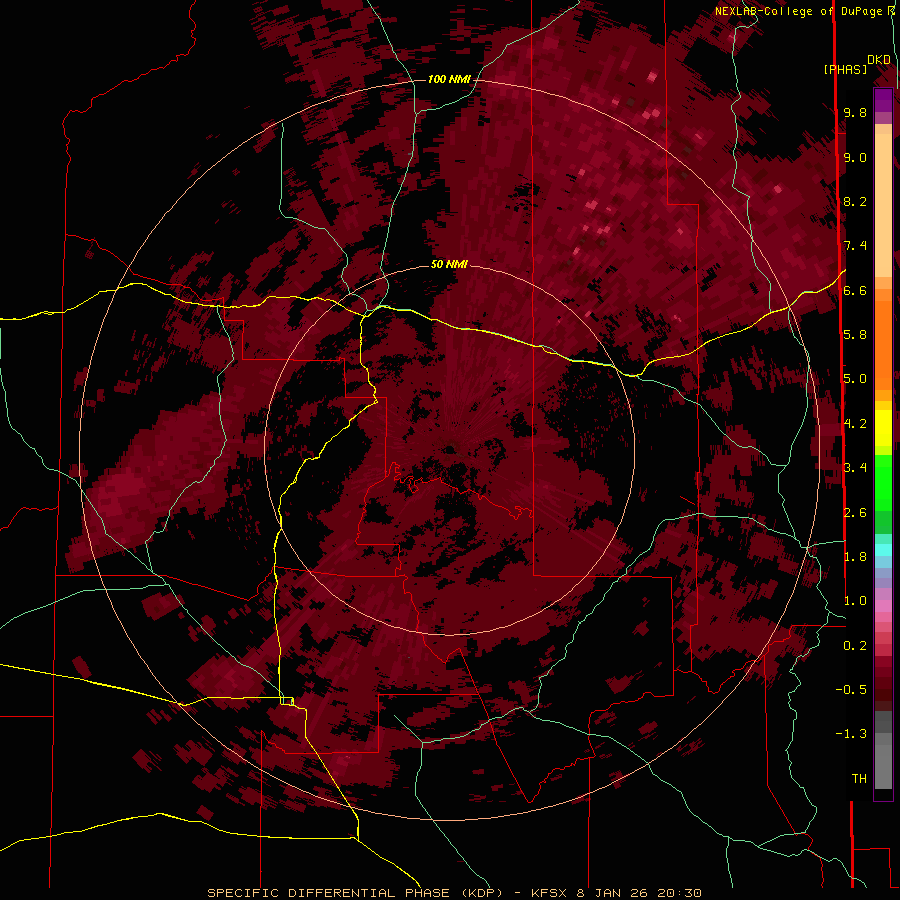Click the 1.0 value on the color scale
Image resolution: width=900 pixels, height=900 pixels.
point(855,601)
